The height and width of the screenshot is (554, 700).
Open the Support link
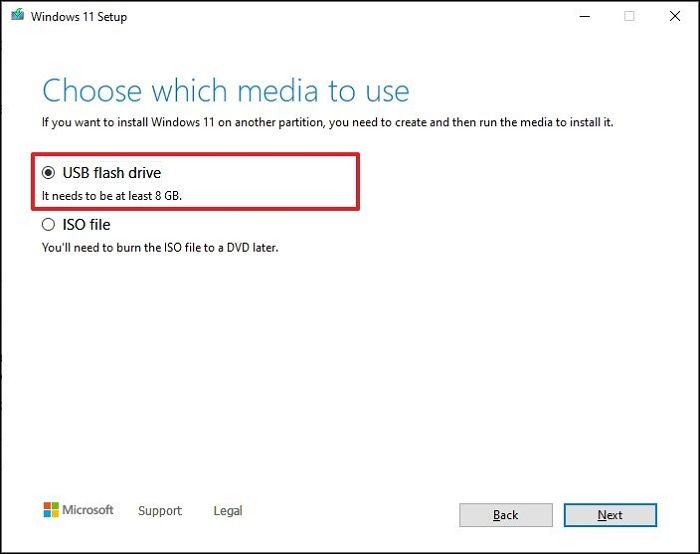tap(160, 511)
